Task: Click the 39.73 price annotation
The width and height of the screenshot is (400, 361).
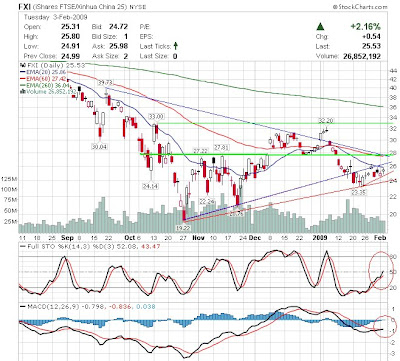Action: [105, 82]
